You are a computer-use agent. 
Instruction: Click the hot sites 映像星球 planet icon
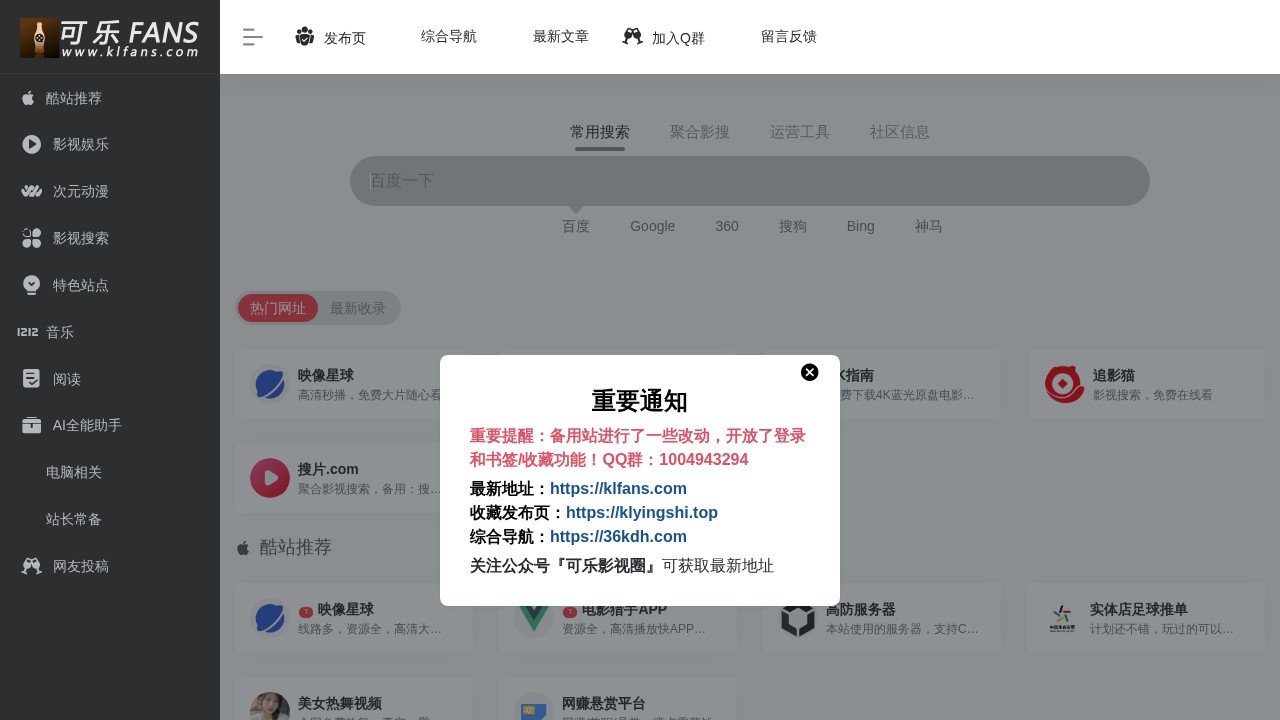[270, 384]
